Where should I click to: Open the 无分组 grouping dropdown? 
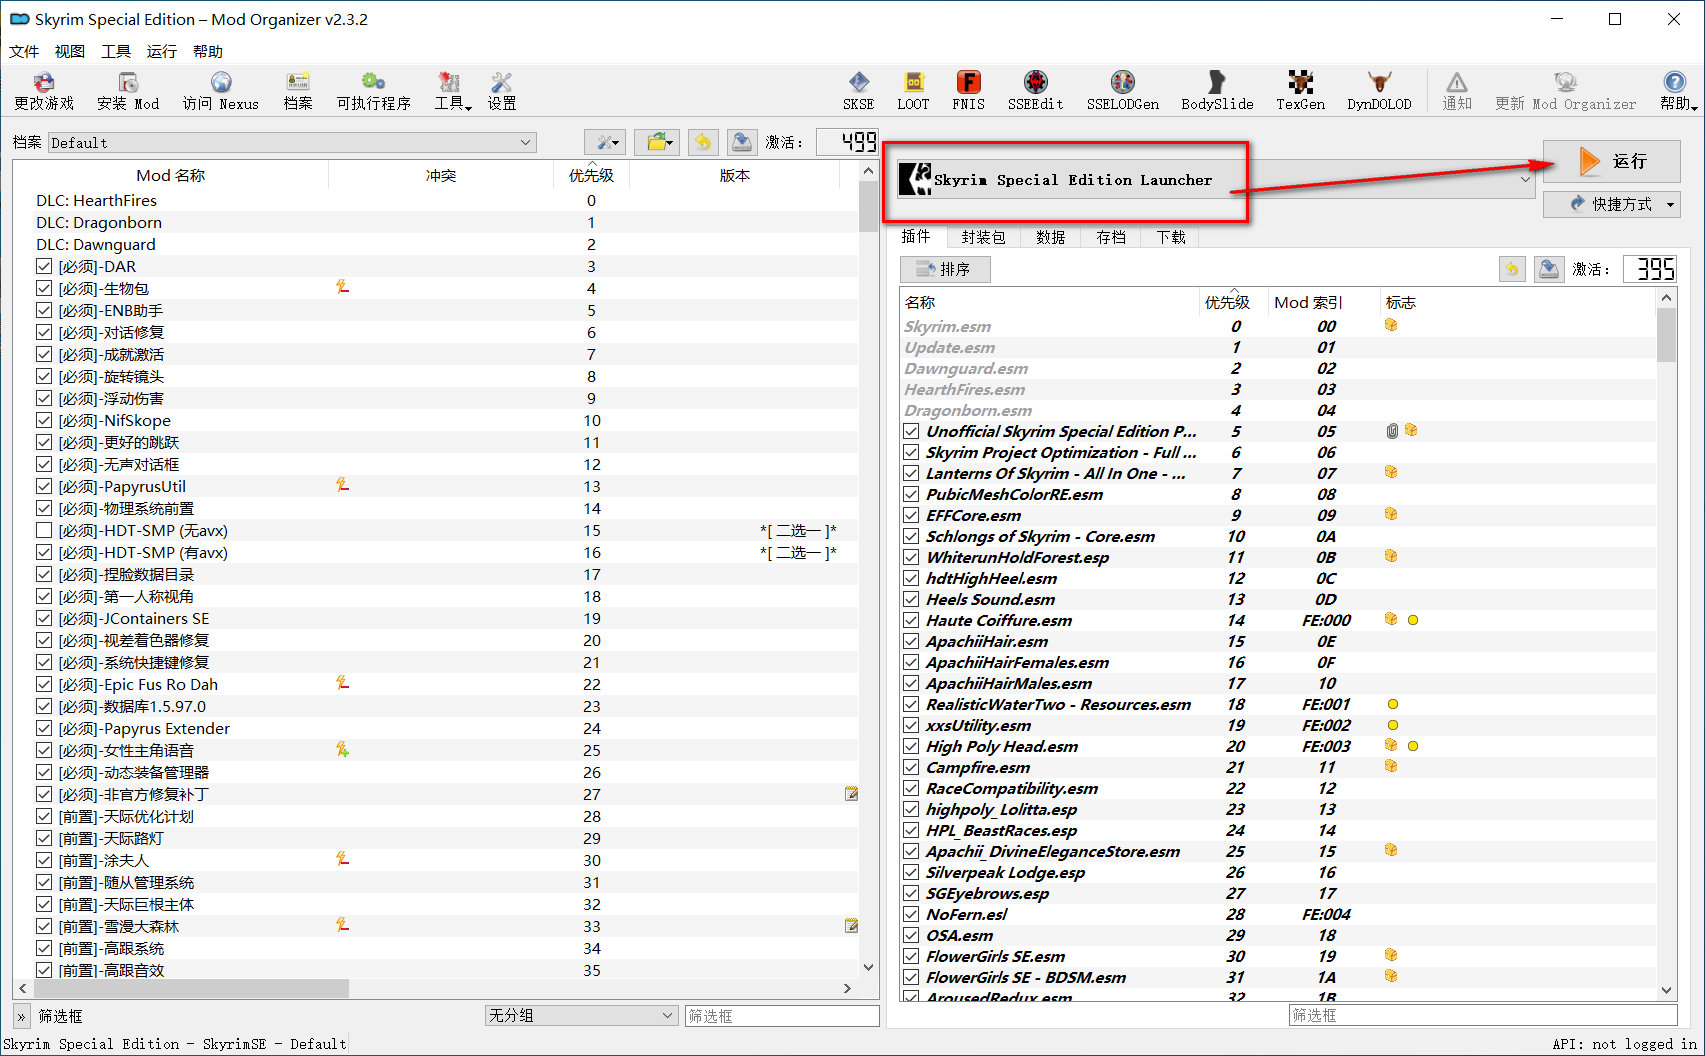click(581, 1015)
